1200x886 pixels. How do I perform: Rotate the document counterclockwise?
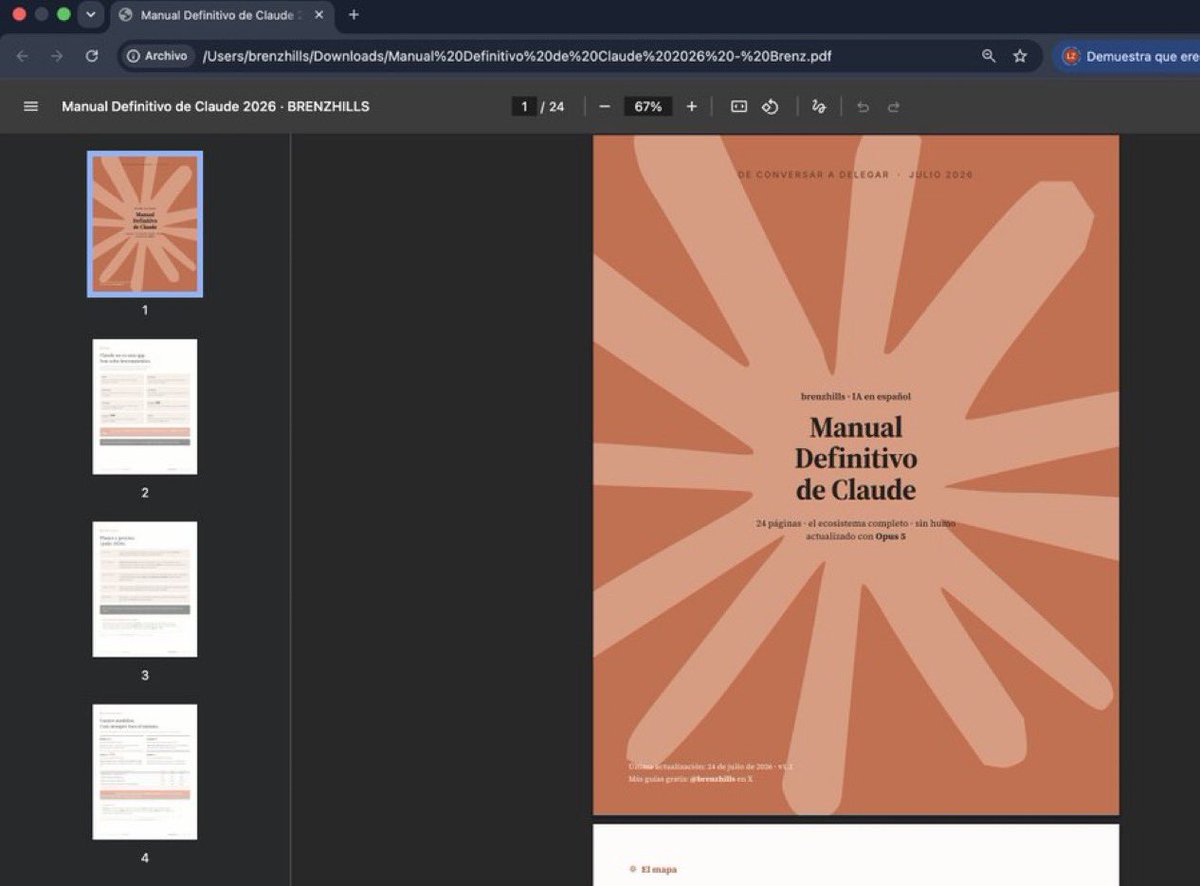pyautogui.click(x=770, y=106)
